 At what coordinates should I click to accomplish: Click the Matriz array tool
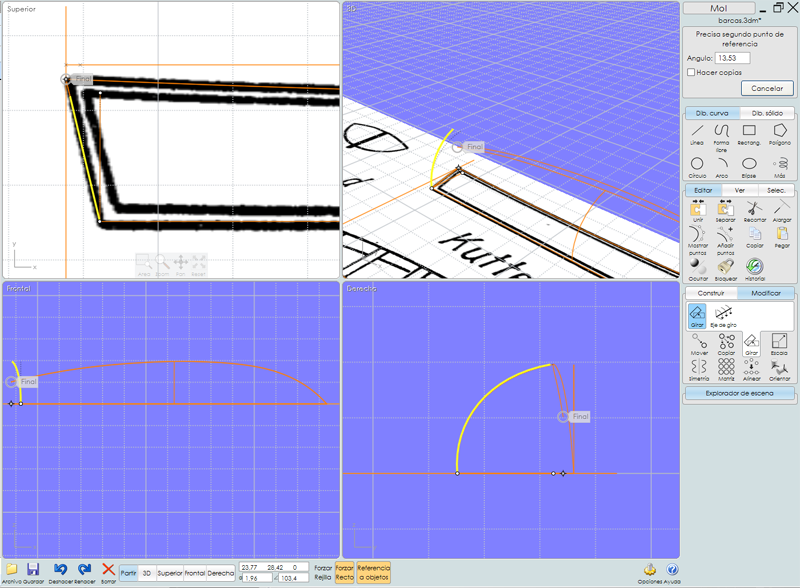726,370
